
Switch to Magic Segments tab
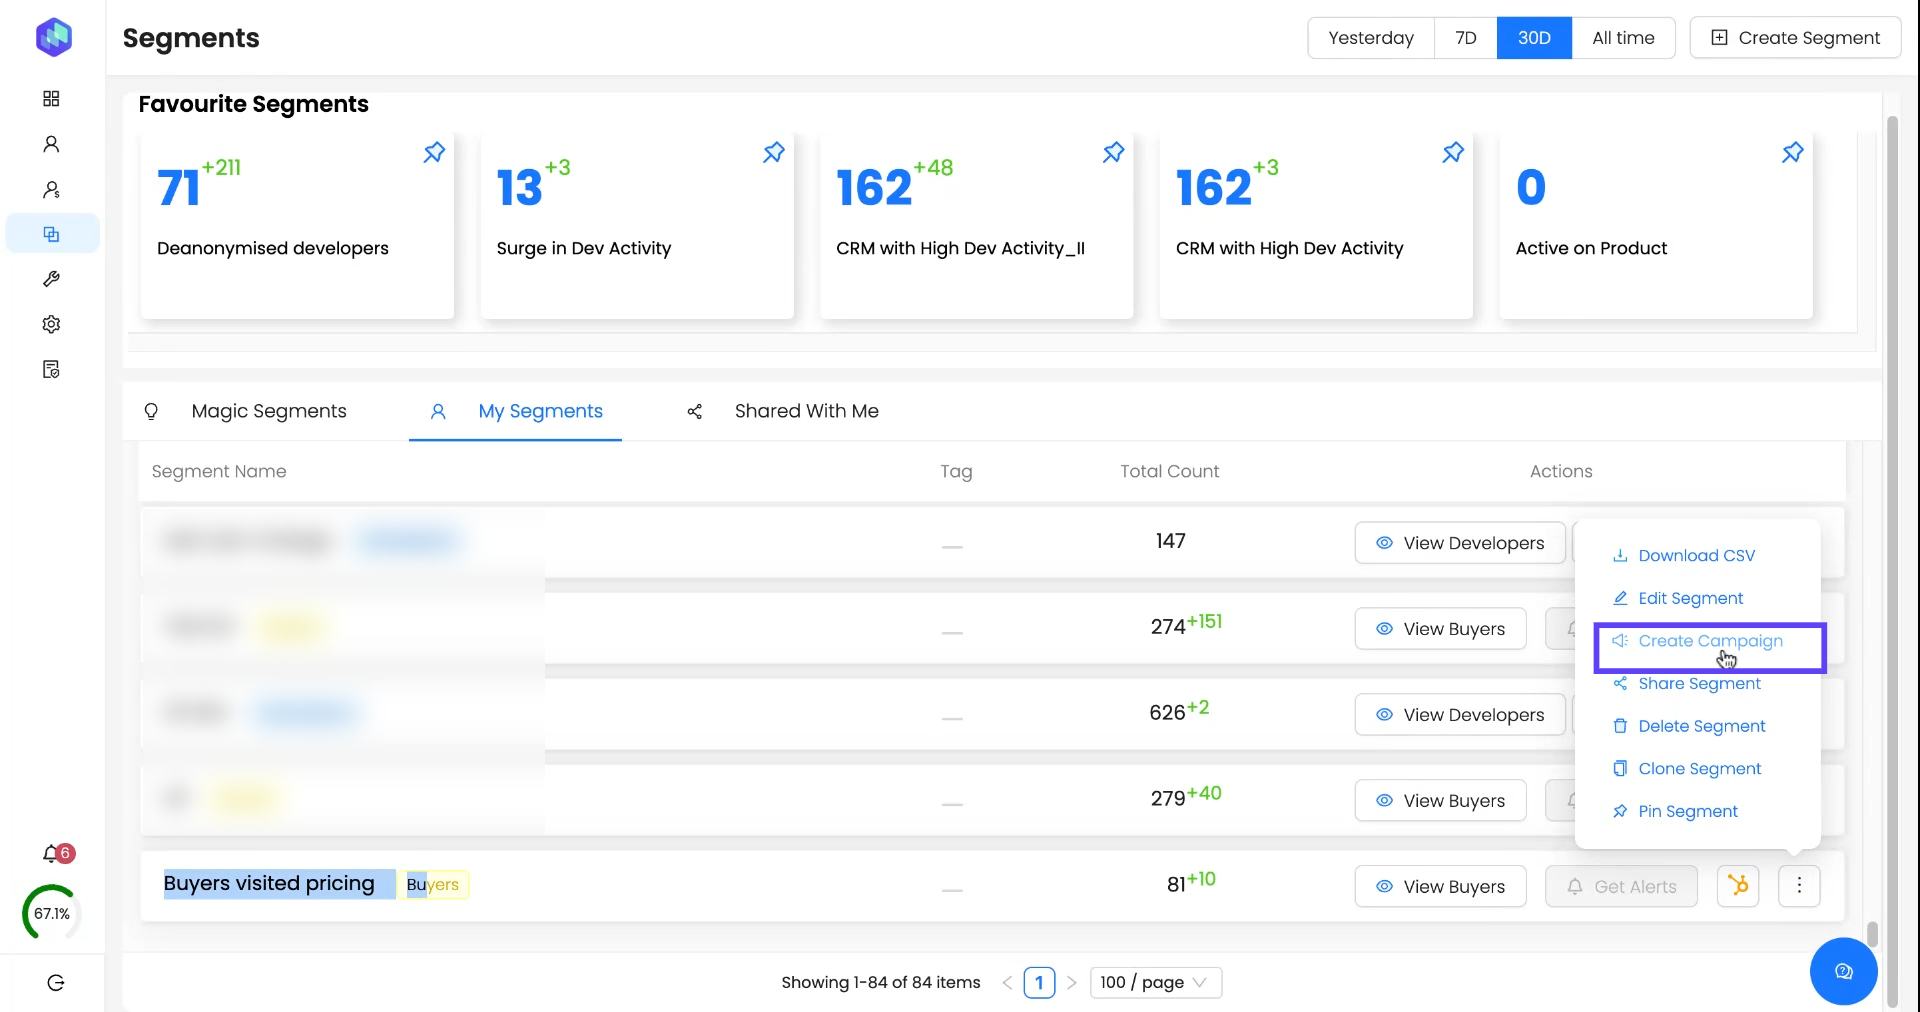pos(268,411)
